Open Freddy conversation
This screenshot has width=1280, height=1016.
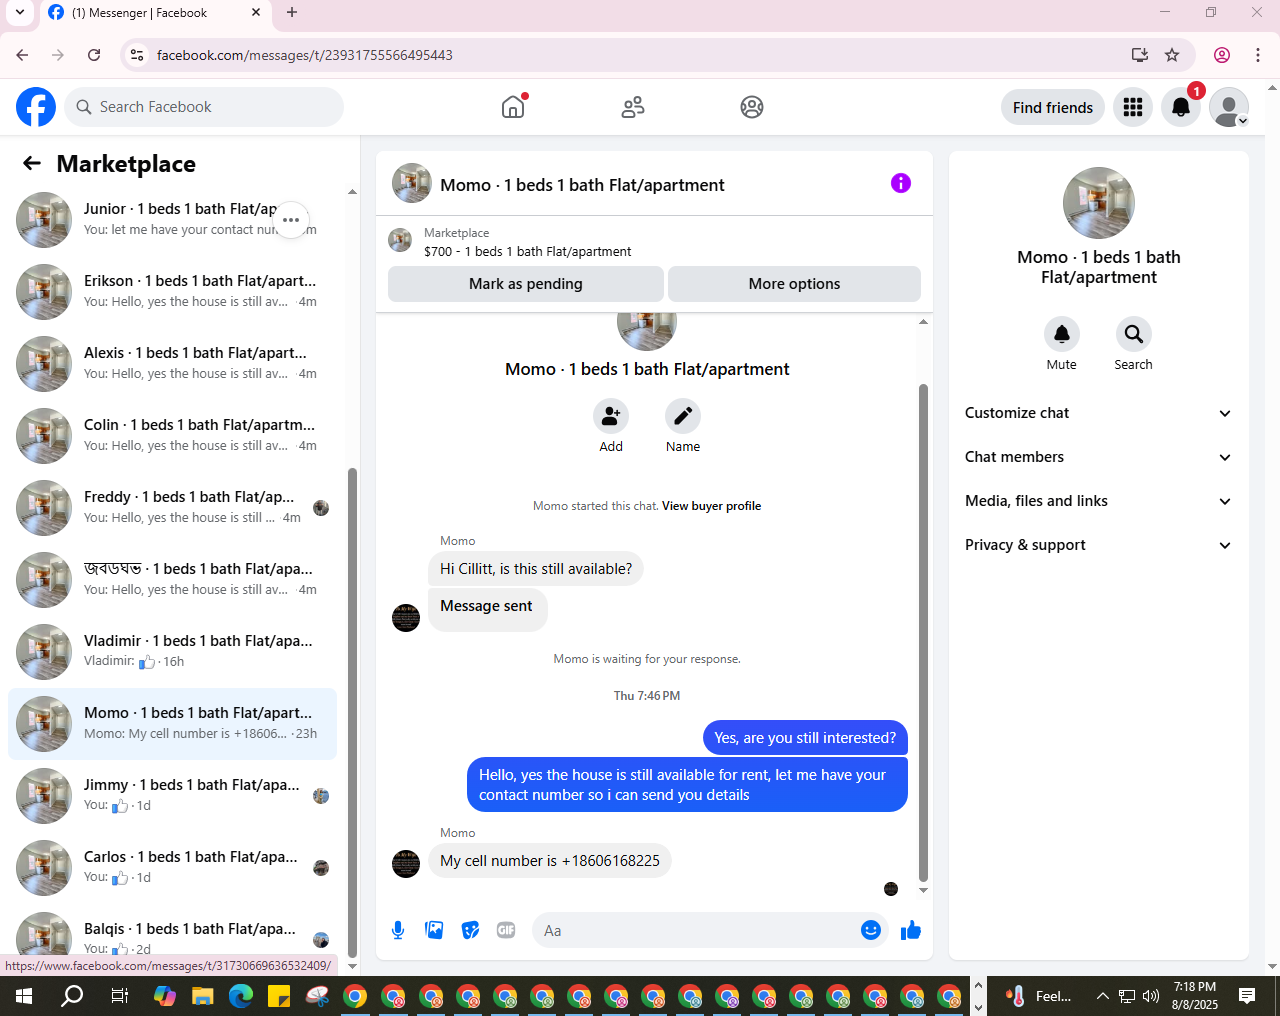tap(172, 507)
